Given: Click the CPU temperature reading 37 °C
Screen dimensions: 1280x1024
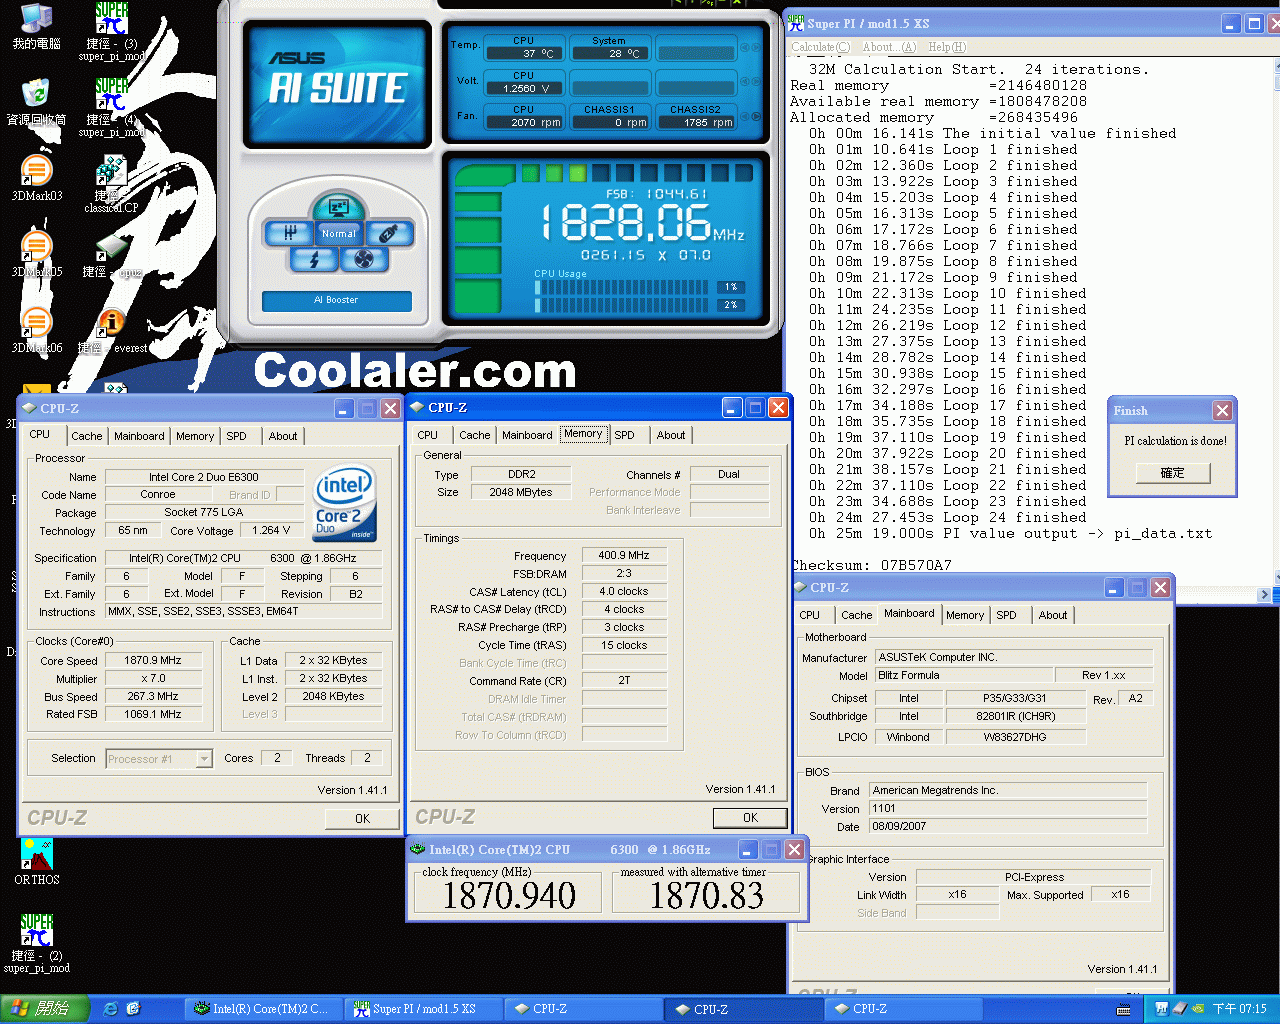Looking at the screenshot, I should (x=525, y=54).
